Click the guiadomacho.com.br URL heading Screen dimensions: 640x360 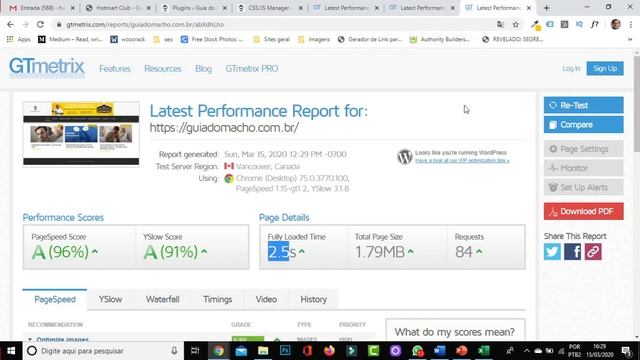coord(224,128)
